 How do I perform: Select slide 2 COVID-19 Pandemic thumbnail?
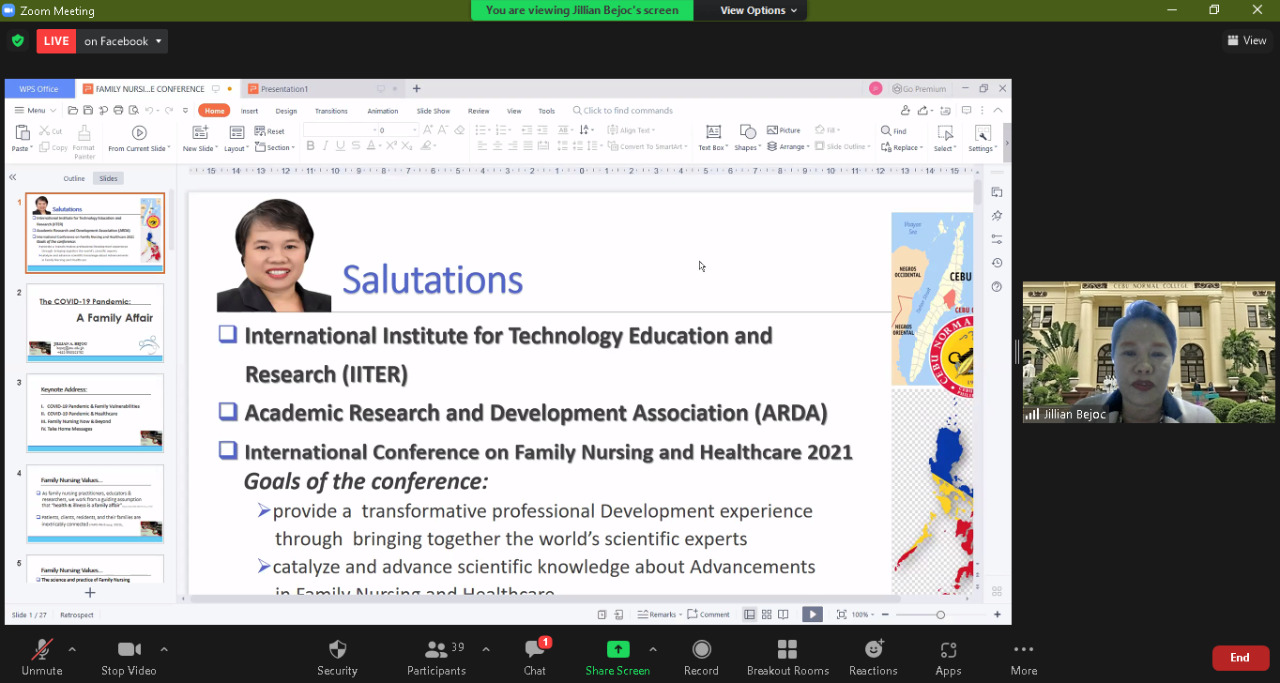click(95, 323)
